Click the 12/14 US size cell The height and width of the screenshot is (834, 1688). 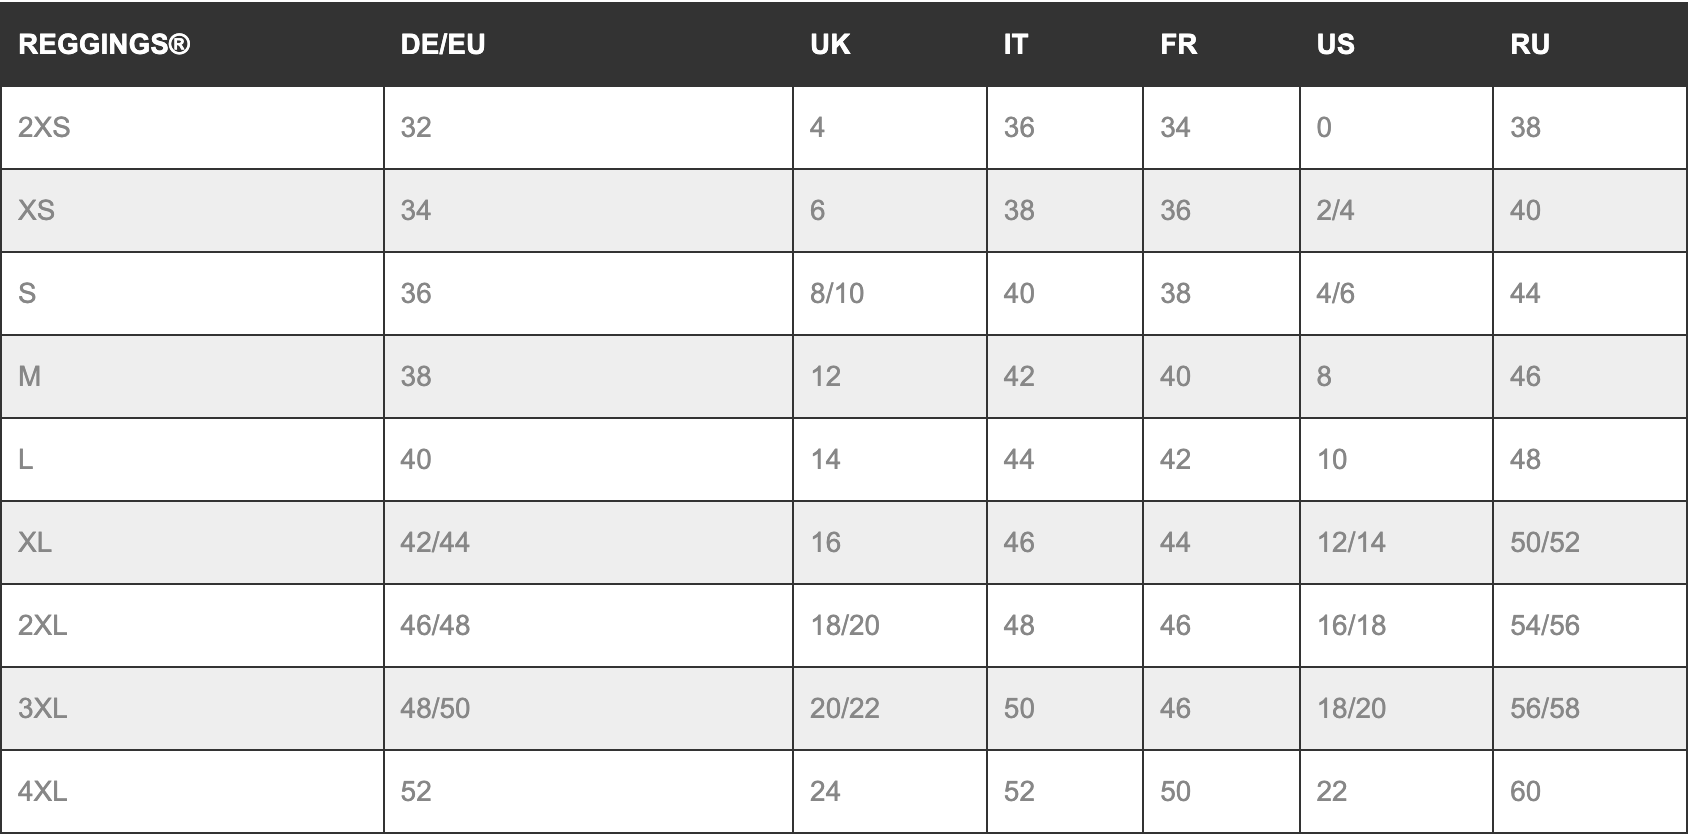coord(1351,543)
